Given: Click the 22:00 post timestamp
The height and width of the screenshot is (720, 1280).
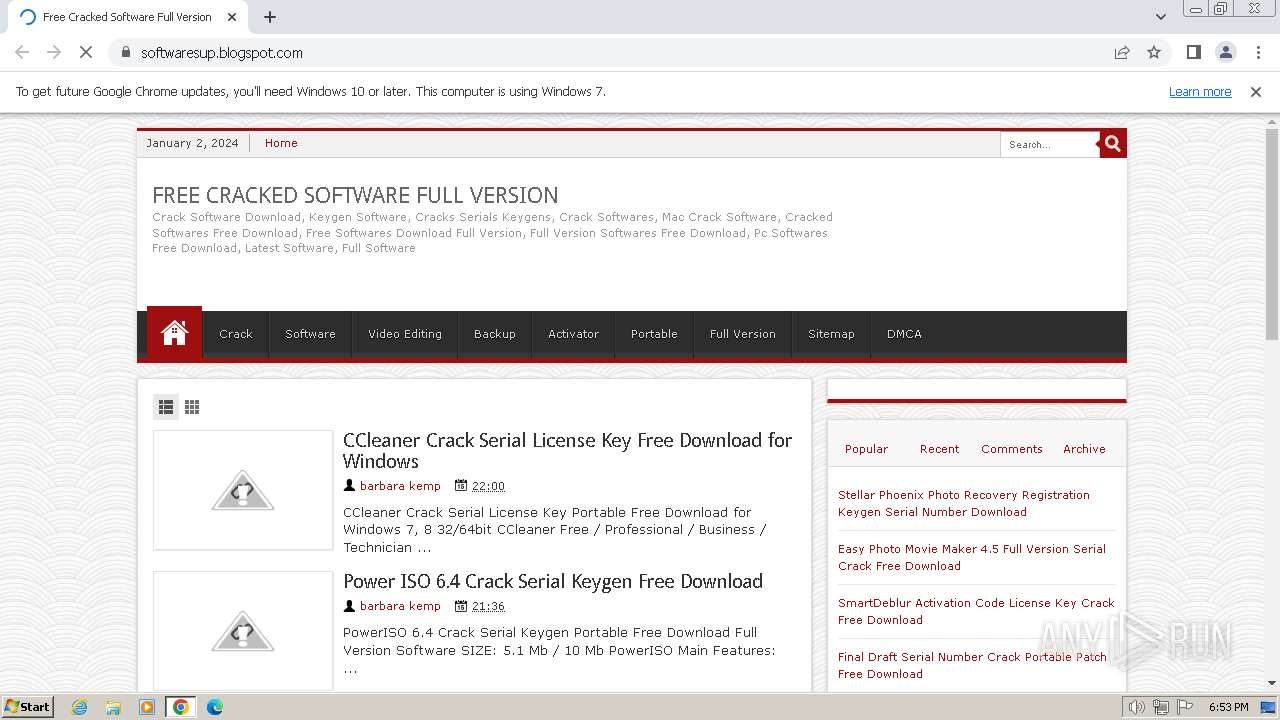Looking at the screenshot, I should (x=488, y=486).
